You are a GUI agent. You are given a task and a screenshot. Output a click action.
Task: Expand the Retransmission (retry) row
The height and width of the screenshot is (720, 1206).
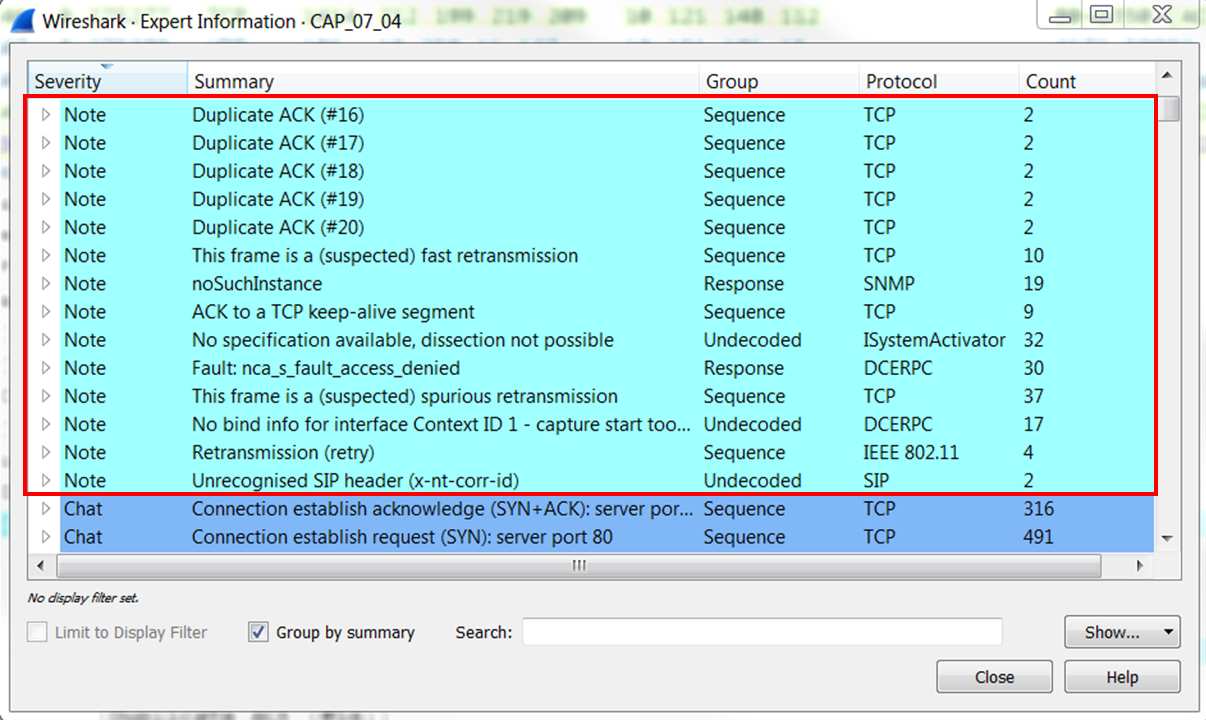[45, 452]
